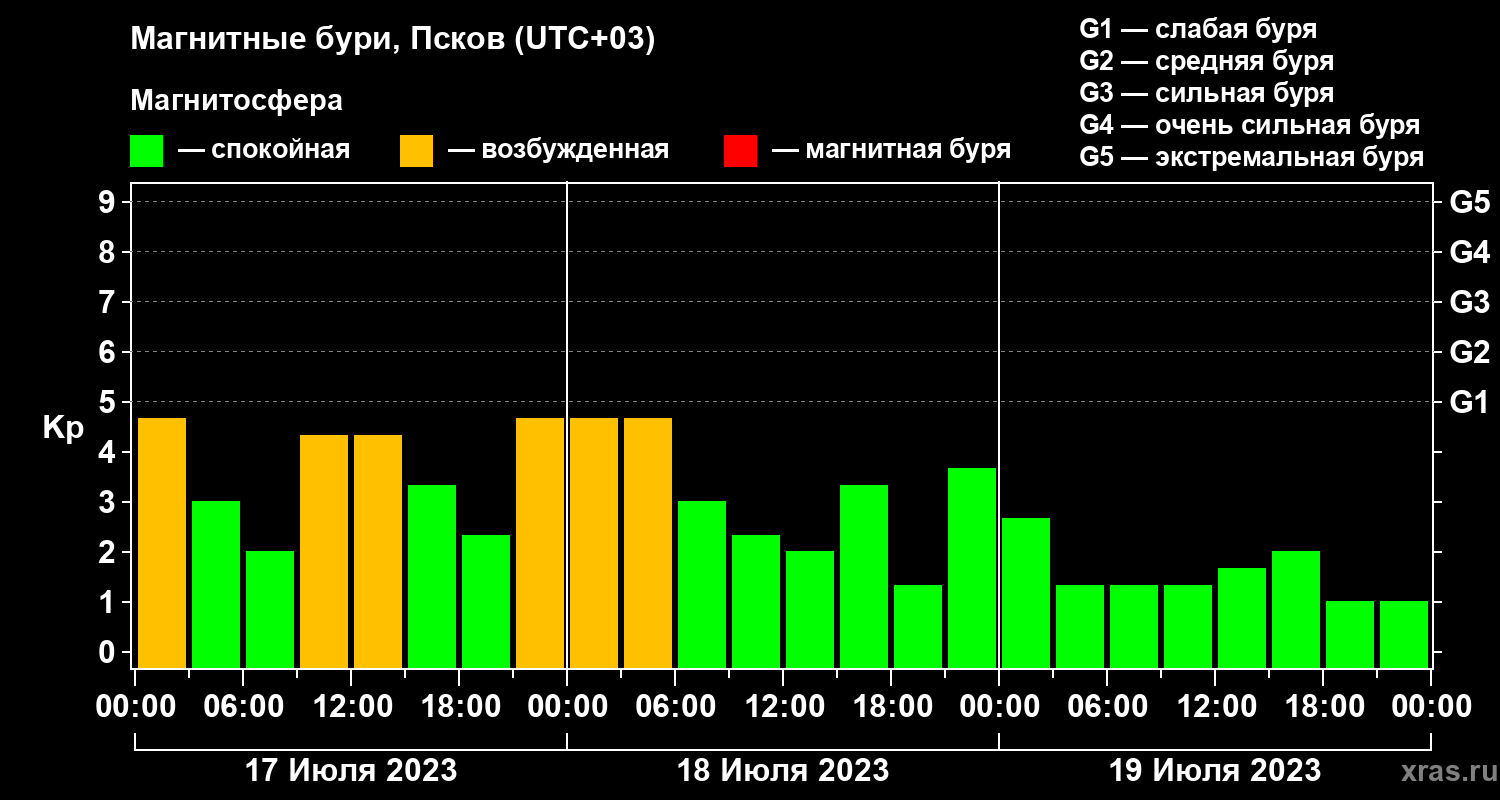1500x800 pixels.
Task: Click the green bar for 17 Июля 18:00–21:00
Action: pos(486,602)
